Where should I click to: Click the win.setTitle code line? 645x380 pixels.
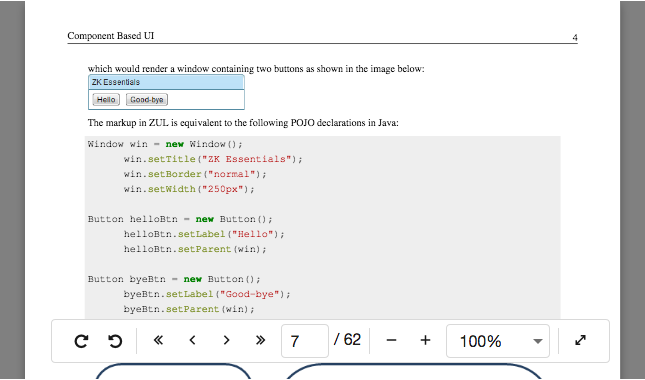(213, 159)
